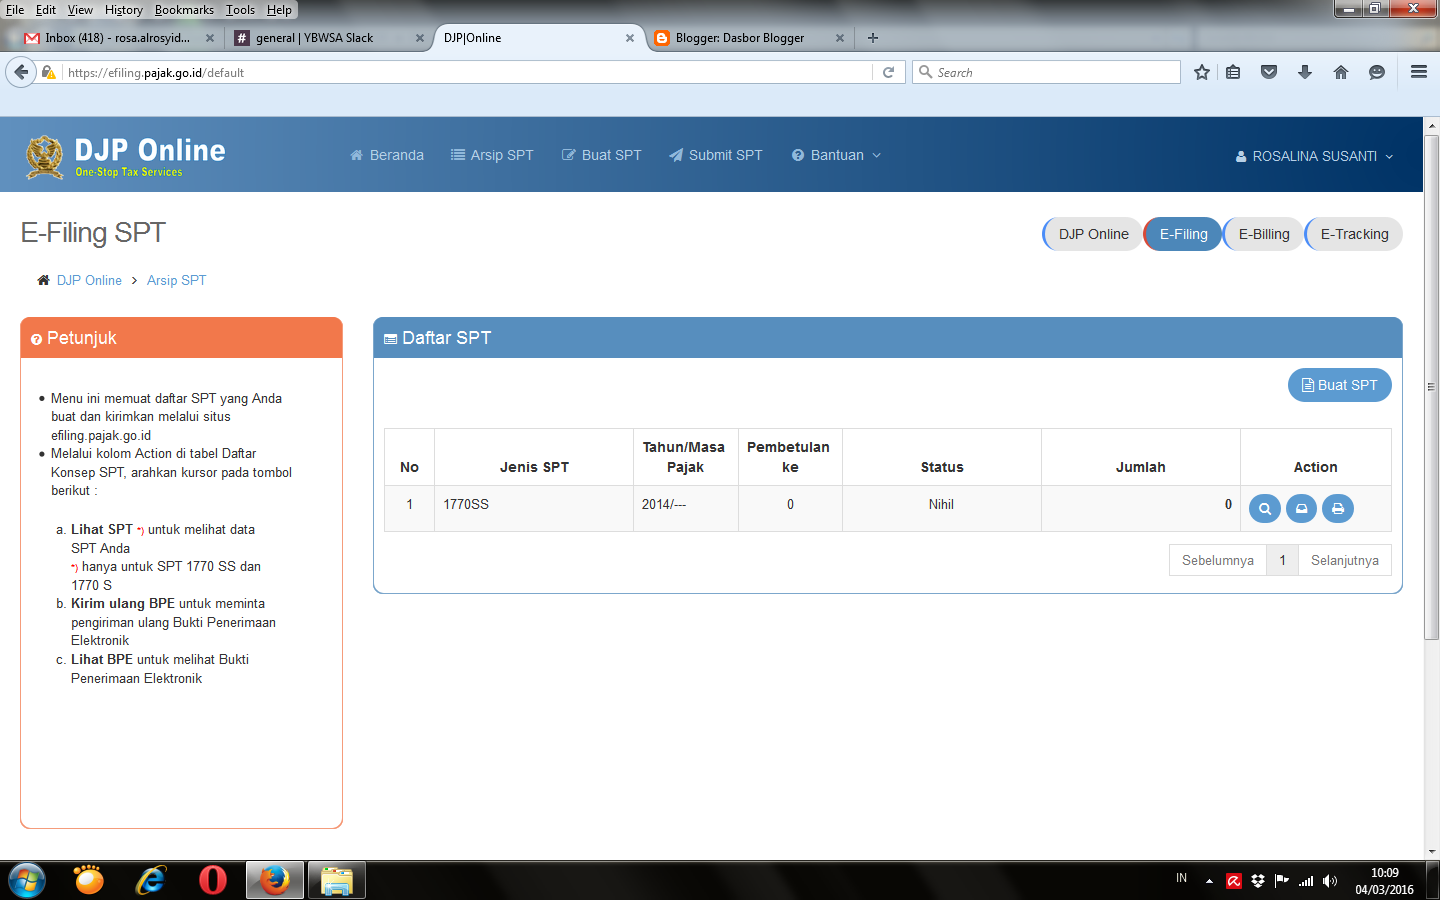This screenshot has width=1440, height=900.
Task: Open the Firefox hamburger menu
Action: [x=1419, y=72]
